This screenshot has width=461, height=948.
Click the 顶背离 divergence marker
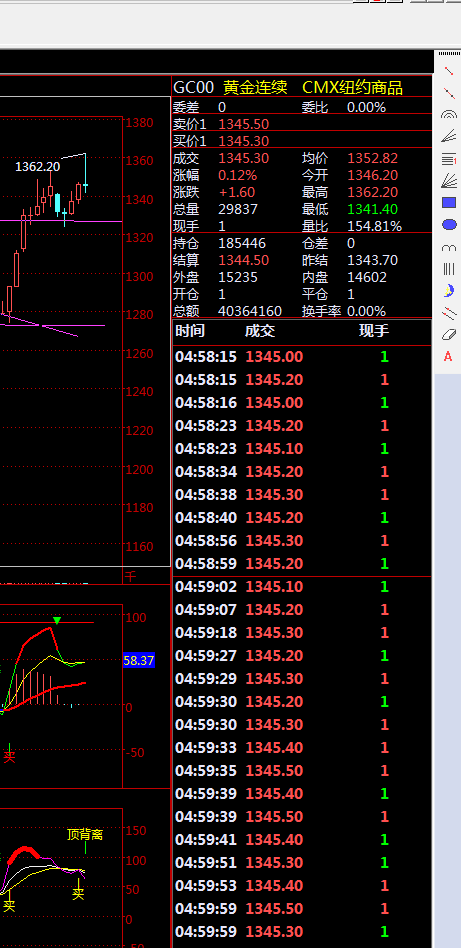85,834
